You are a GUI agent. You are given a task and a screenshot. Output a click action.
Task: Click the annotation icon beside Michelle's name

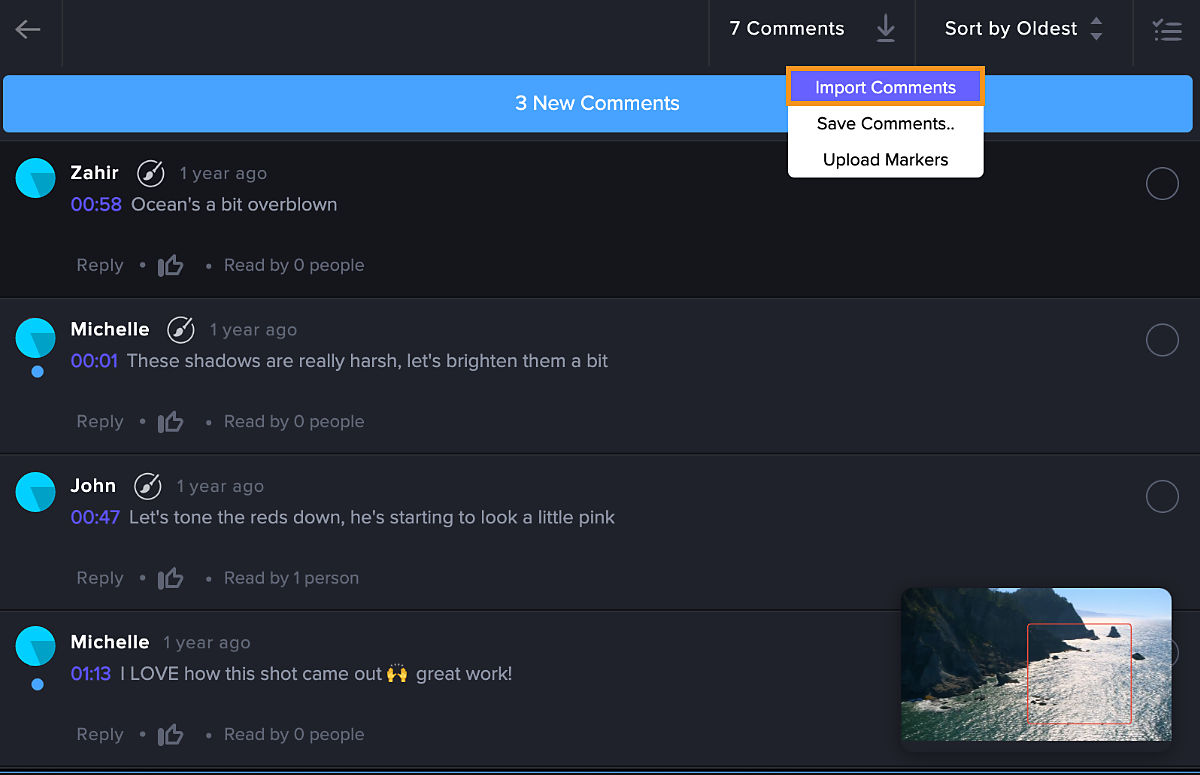[180, 329]
